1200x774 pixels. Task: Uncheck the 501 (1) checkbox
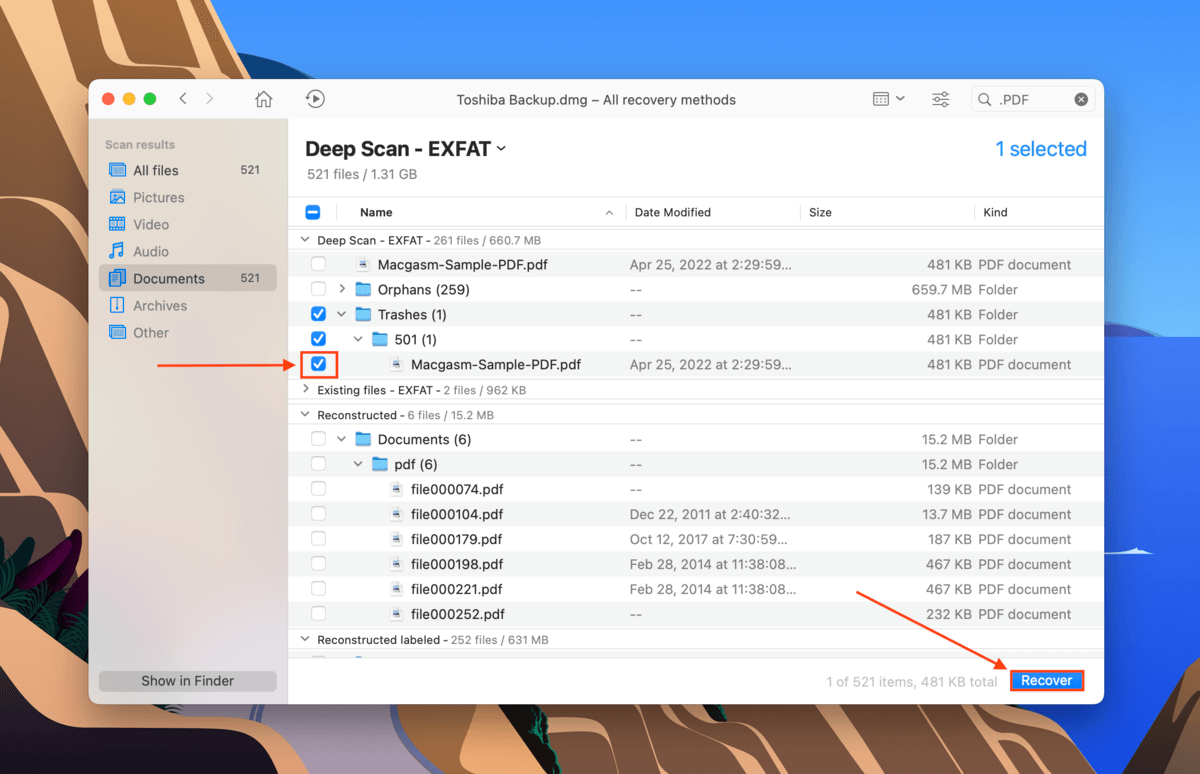[x=318, y=339]
